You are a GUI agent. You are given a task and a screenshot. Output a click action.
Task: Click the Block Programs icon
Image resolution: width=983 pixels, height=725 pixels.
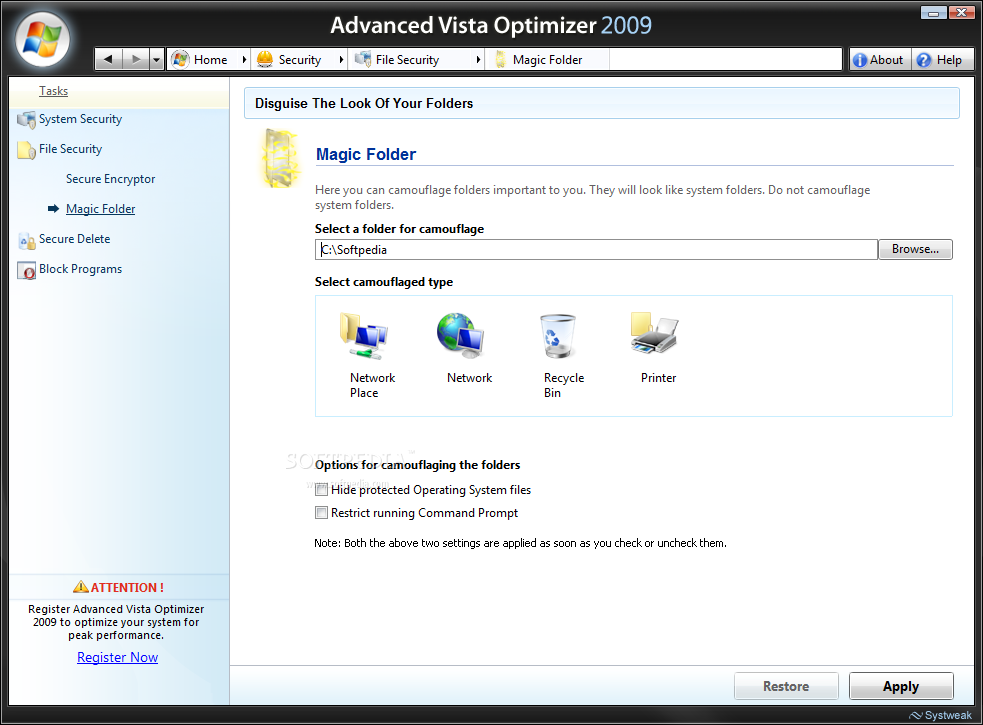click(26, 270)
